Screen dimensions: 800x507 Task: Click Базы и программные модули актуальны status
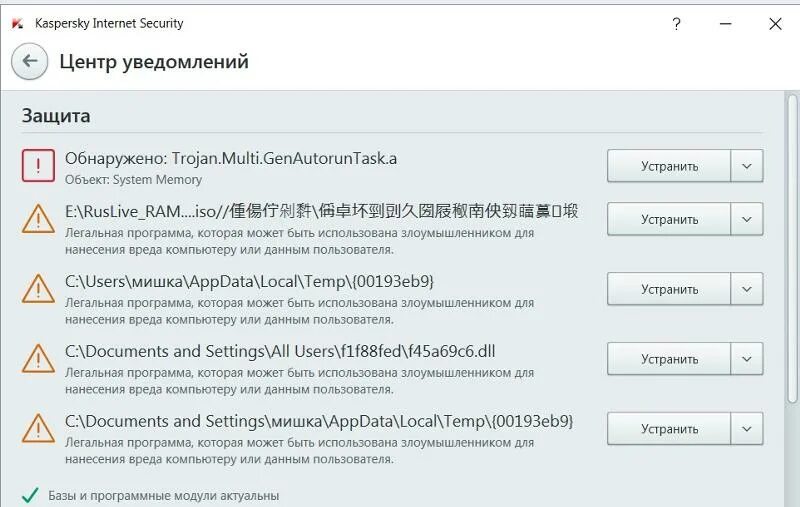click(163, 496)
